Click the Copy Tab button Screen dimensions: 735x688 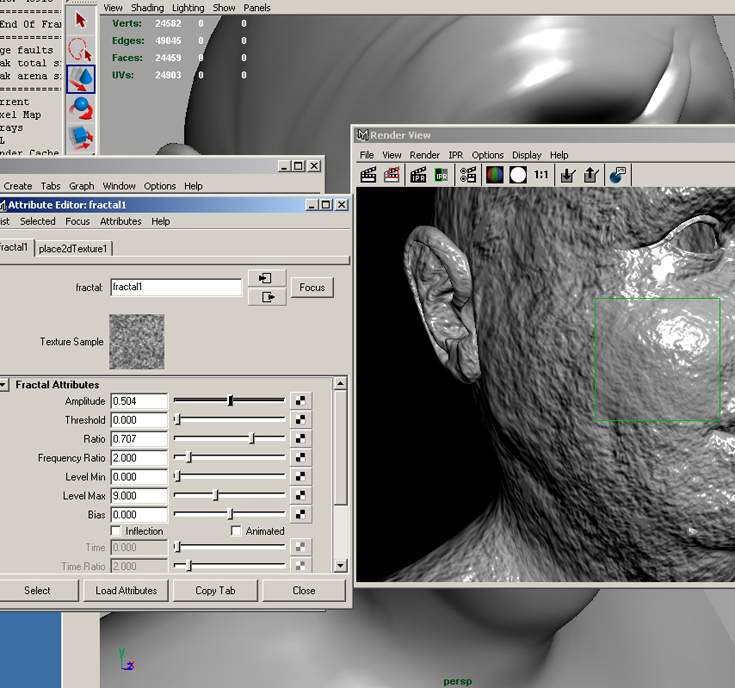pyautogui.click(x=215, y=590)
